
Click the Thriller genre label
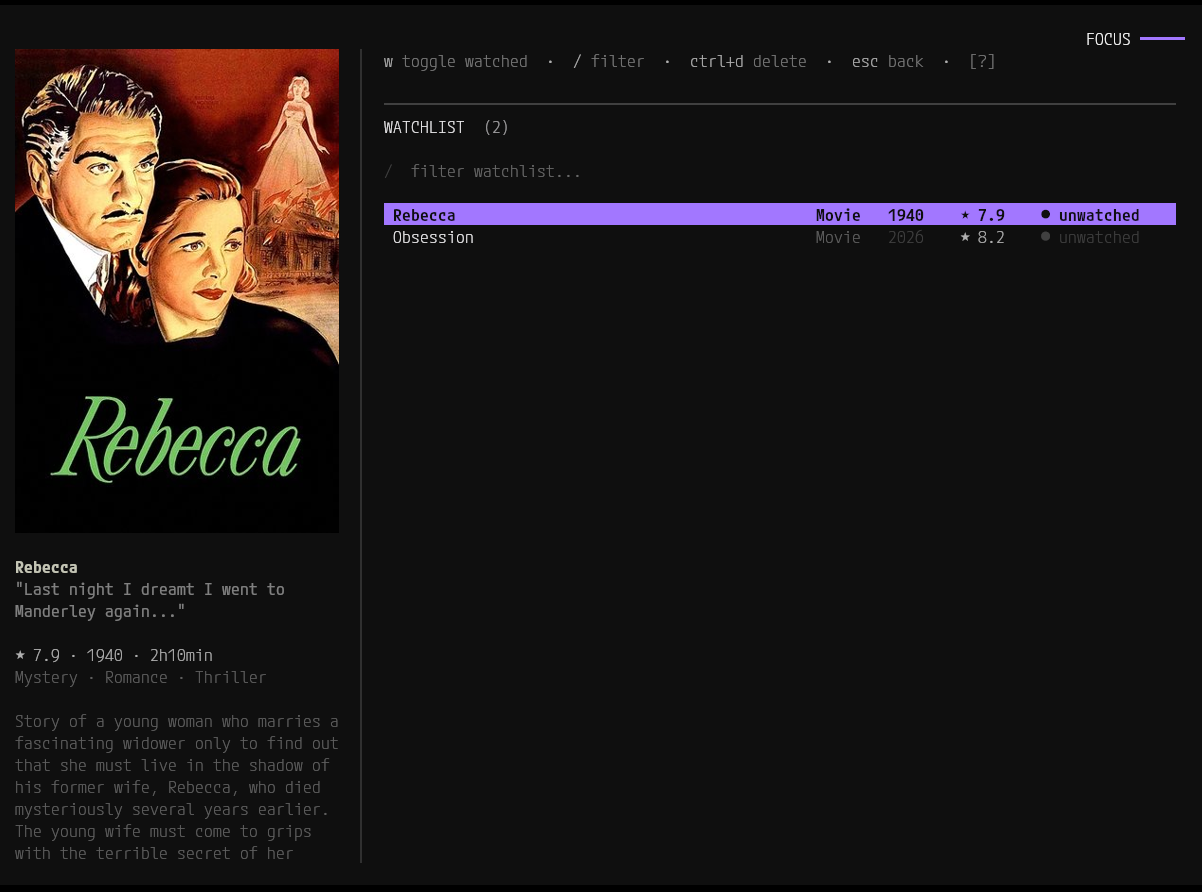point(231,678)
